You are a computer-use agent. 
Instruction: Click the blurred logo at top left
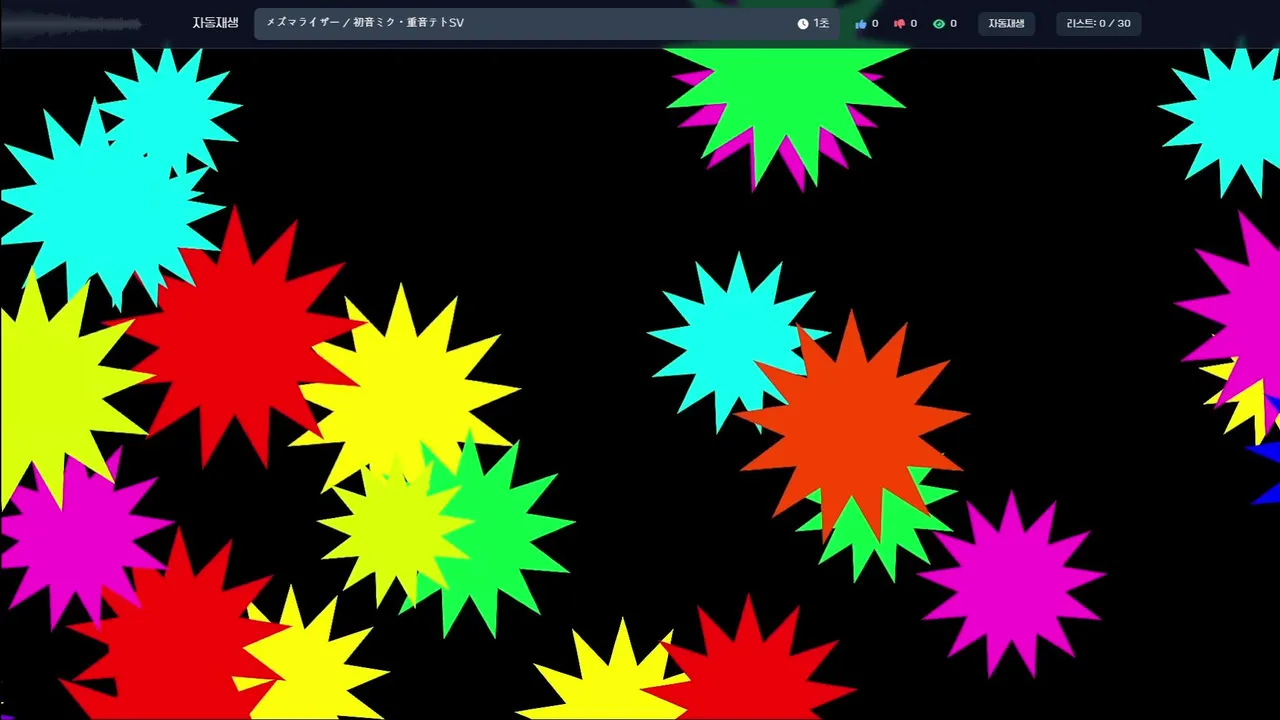tap(70, 24)
